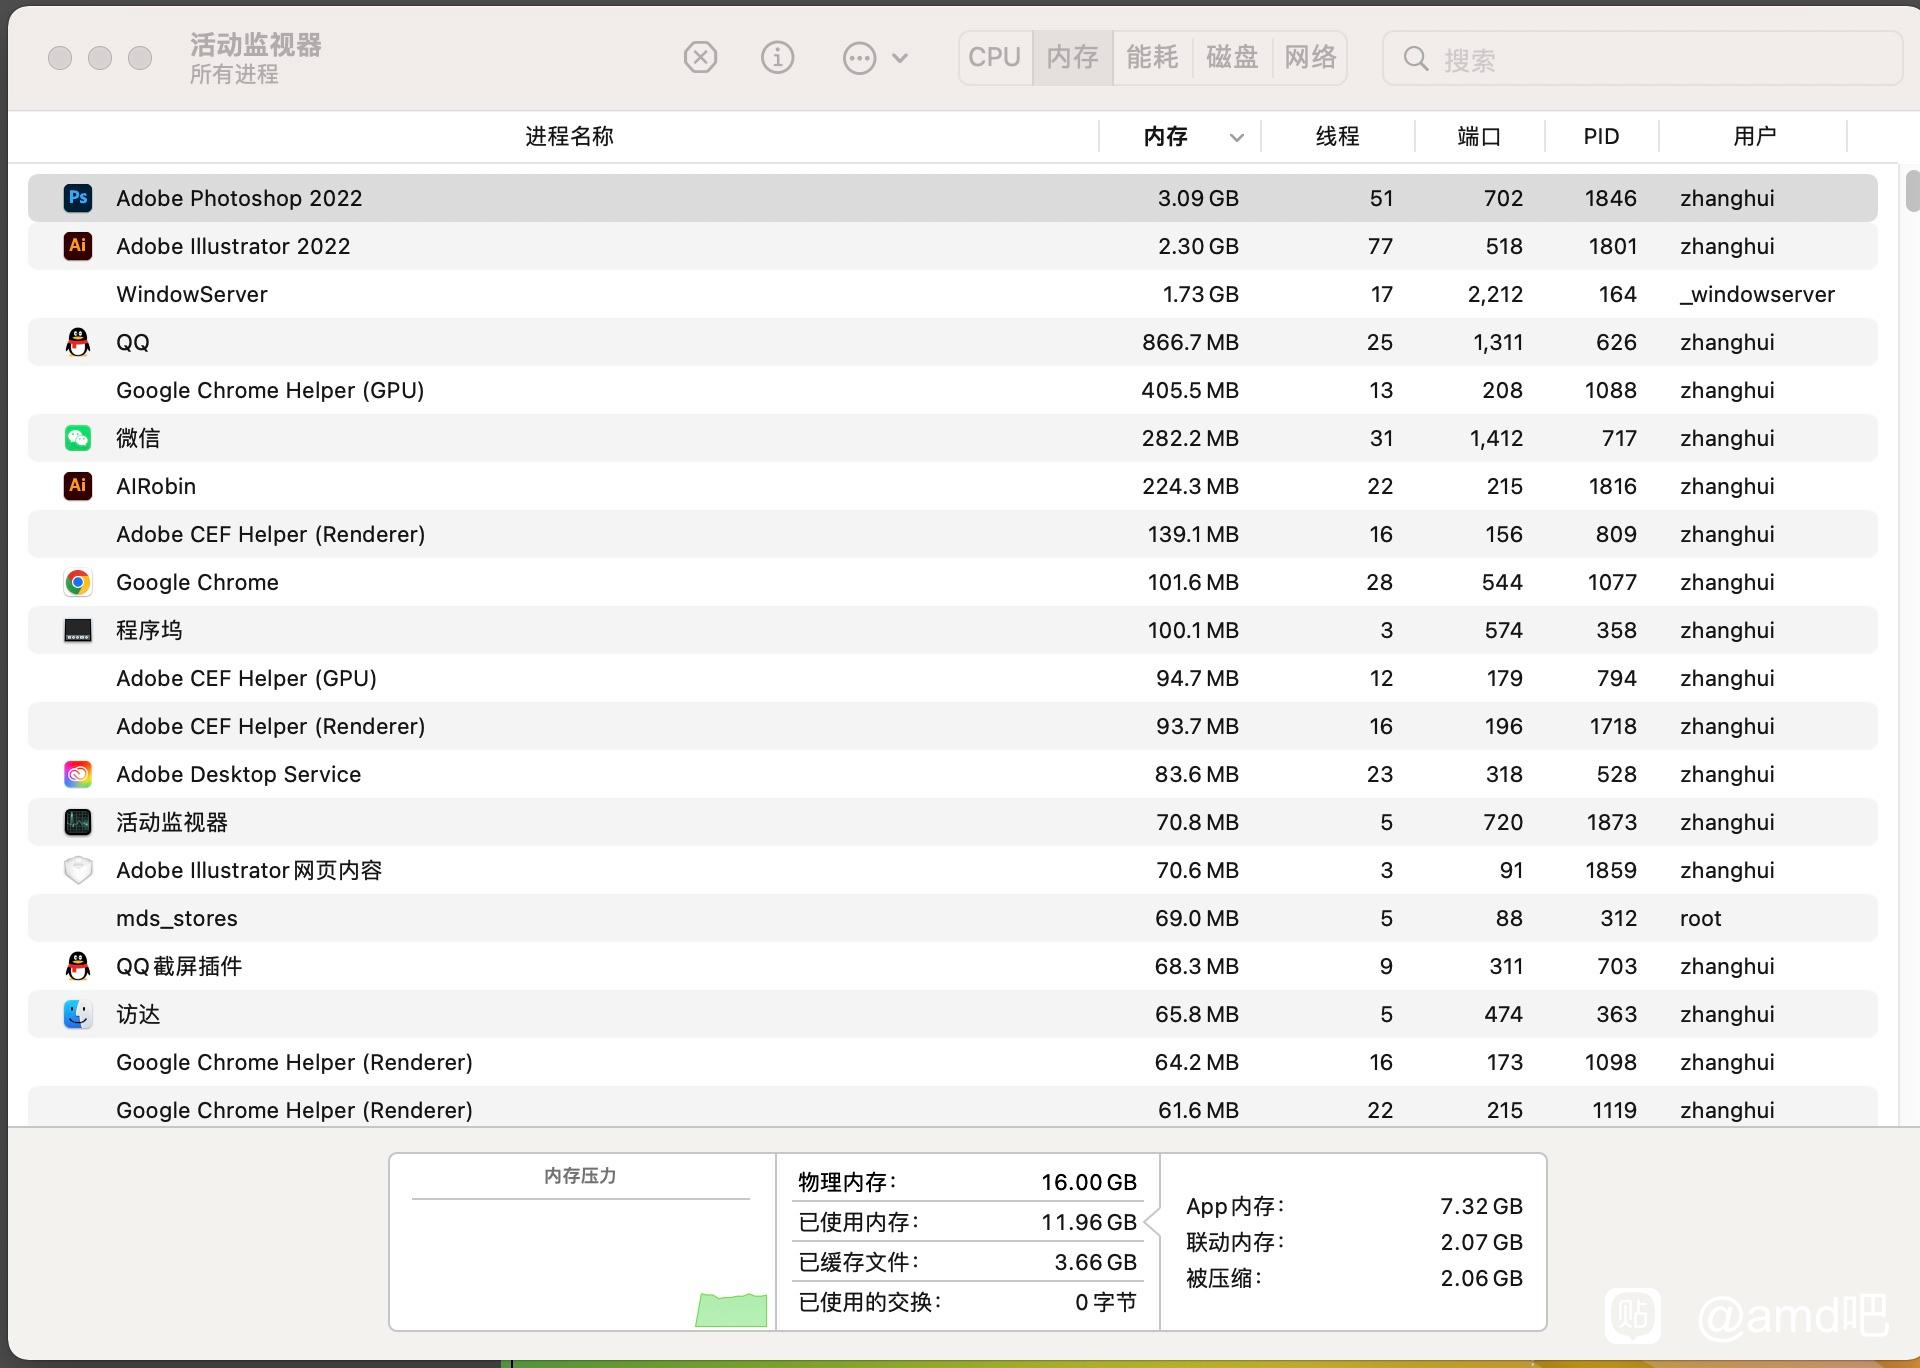Click the 3.09 GB memory value
The width and height of the screenshot is (1920, 1368).
pos(1198,198)
